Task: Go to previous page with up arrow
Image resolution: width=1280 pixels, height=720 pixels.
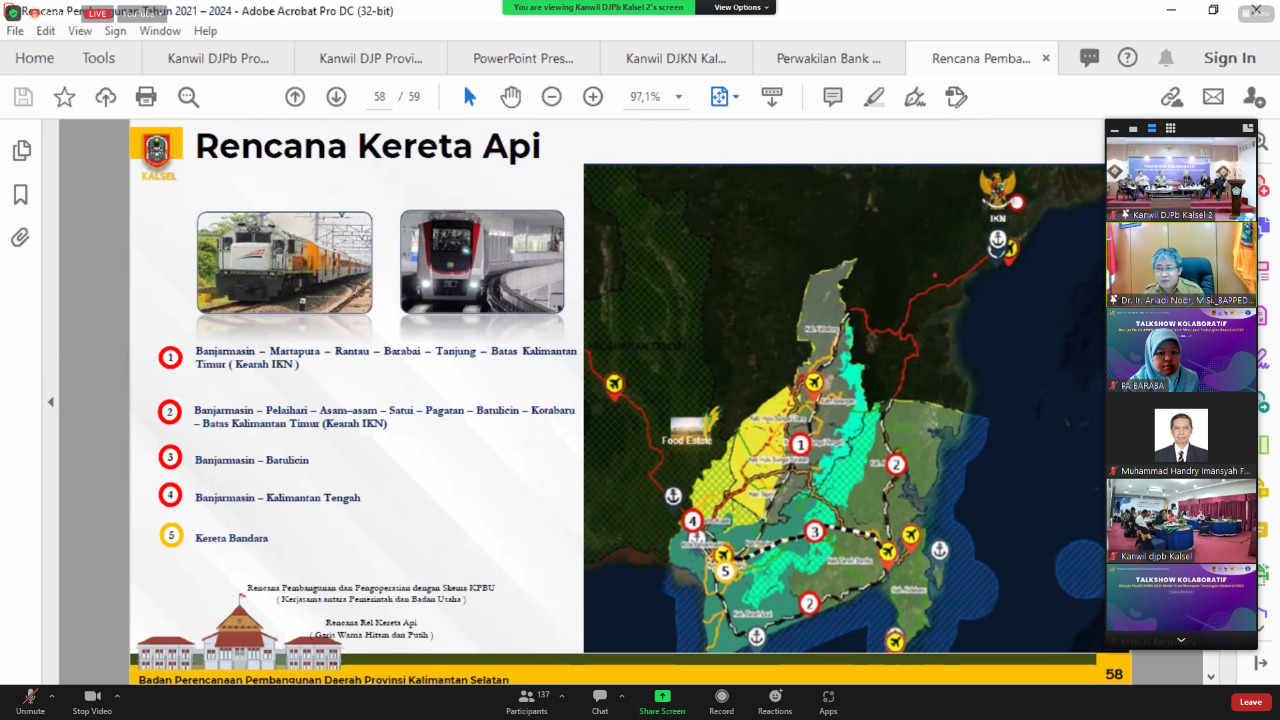Action: coord(295,97)
